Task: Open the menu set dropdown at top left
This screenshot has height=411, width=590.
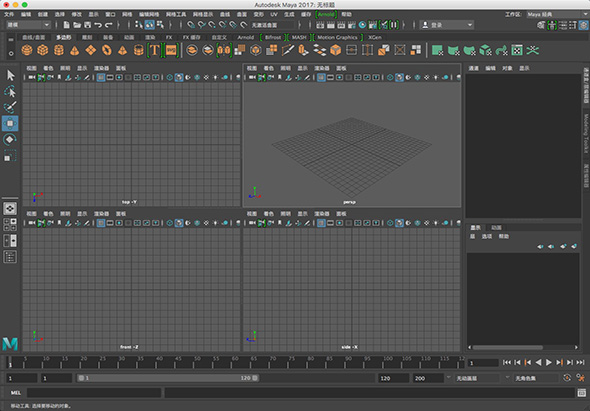Action: (x=29, y=25)
